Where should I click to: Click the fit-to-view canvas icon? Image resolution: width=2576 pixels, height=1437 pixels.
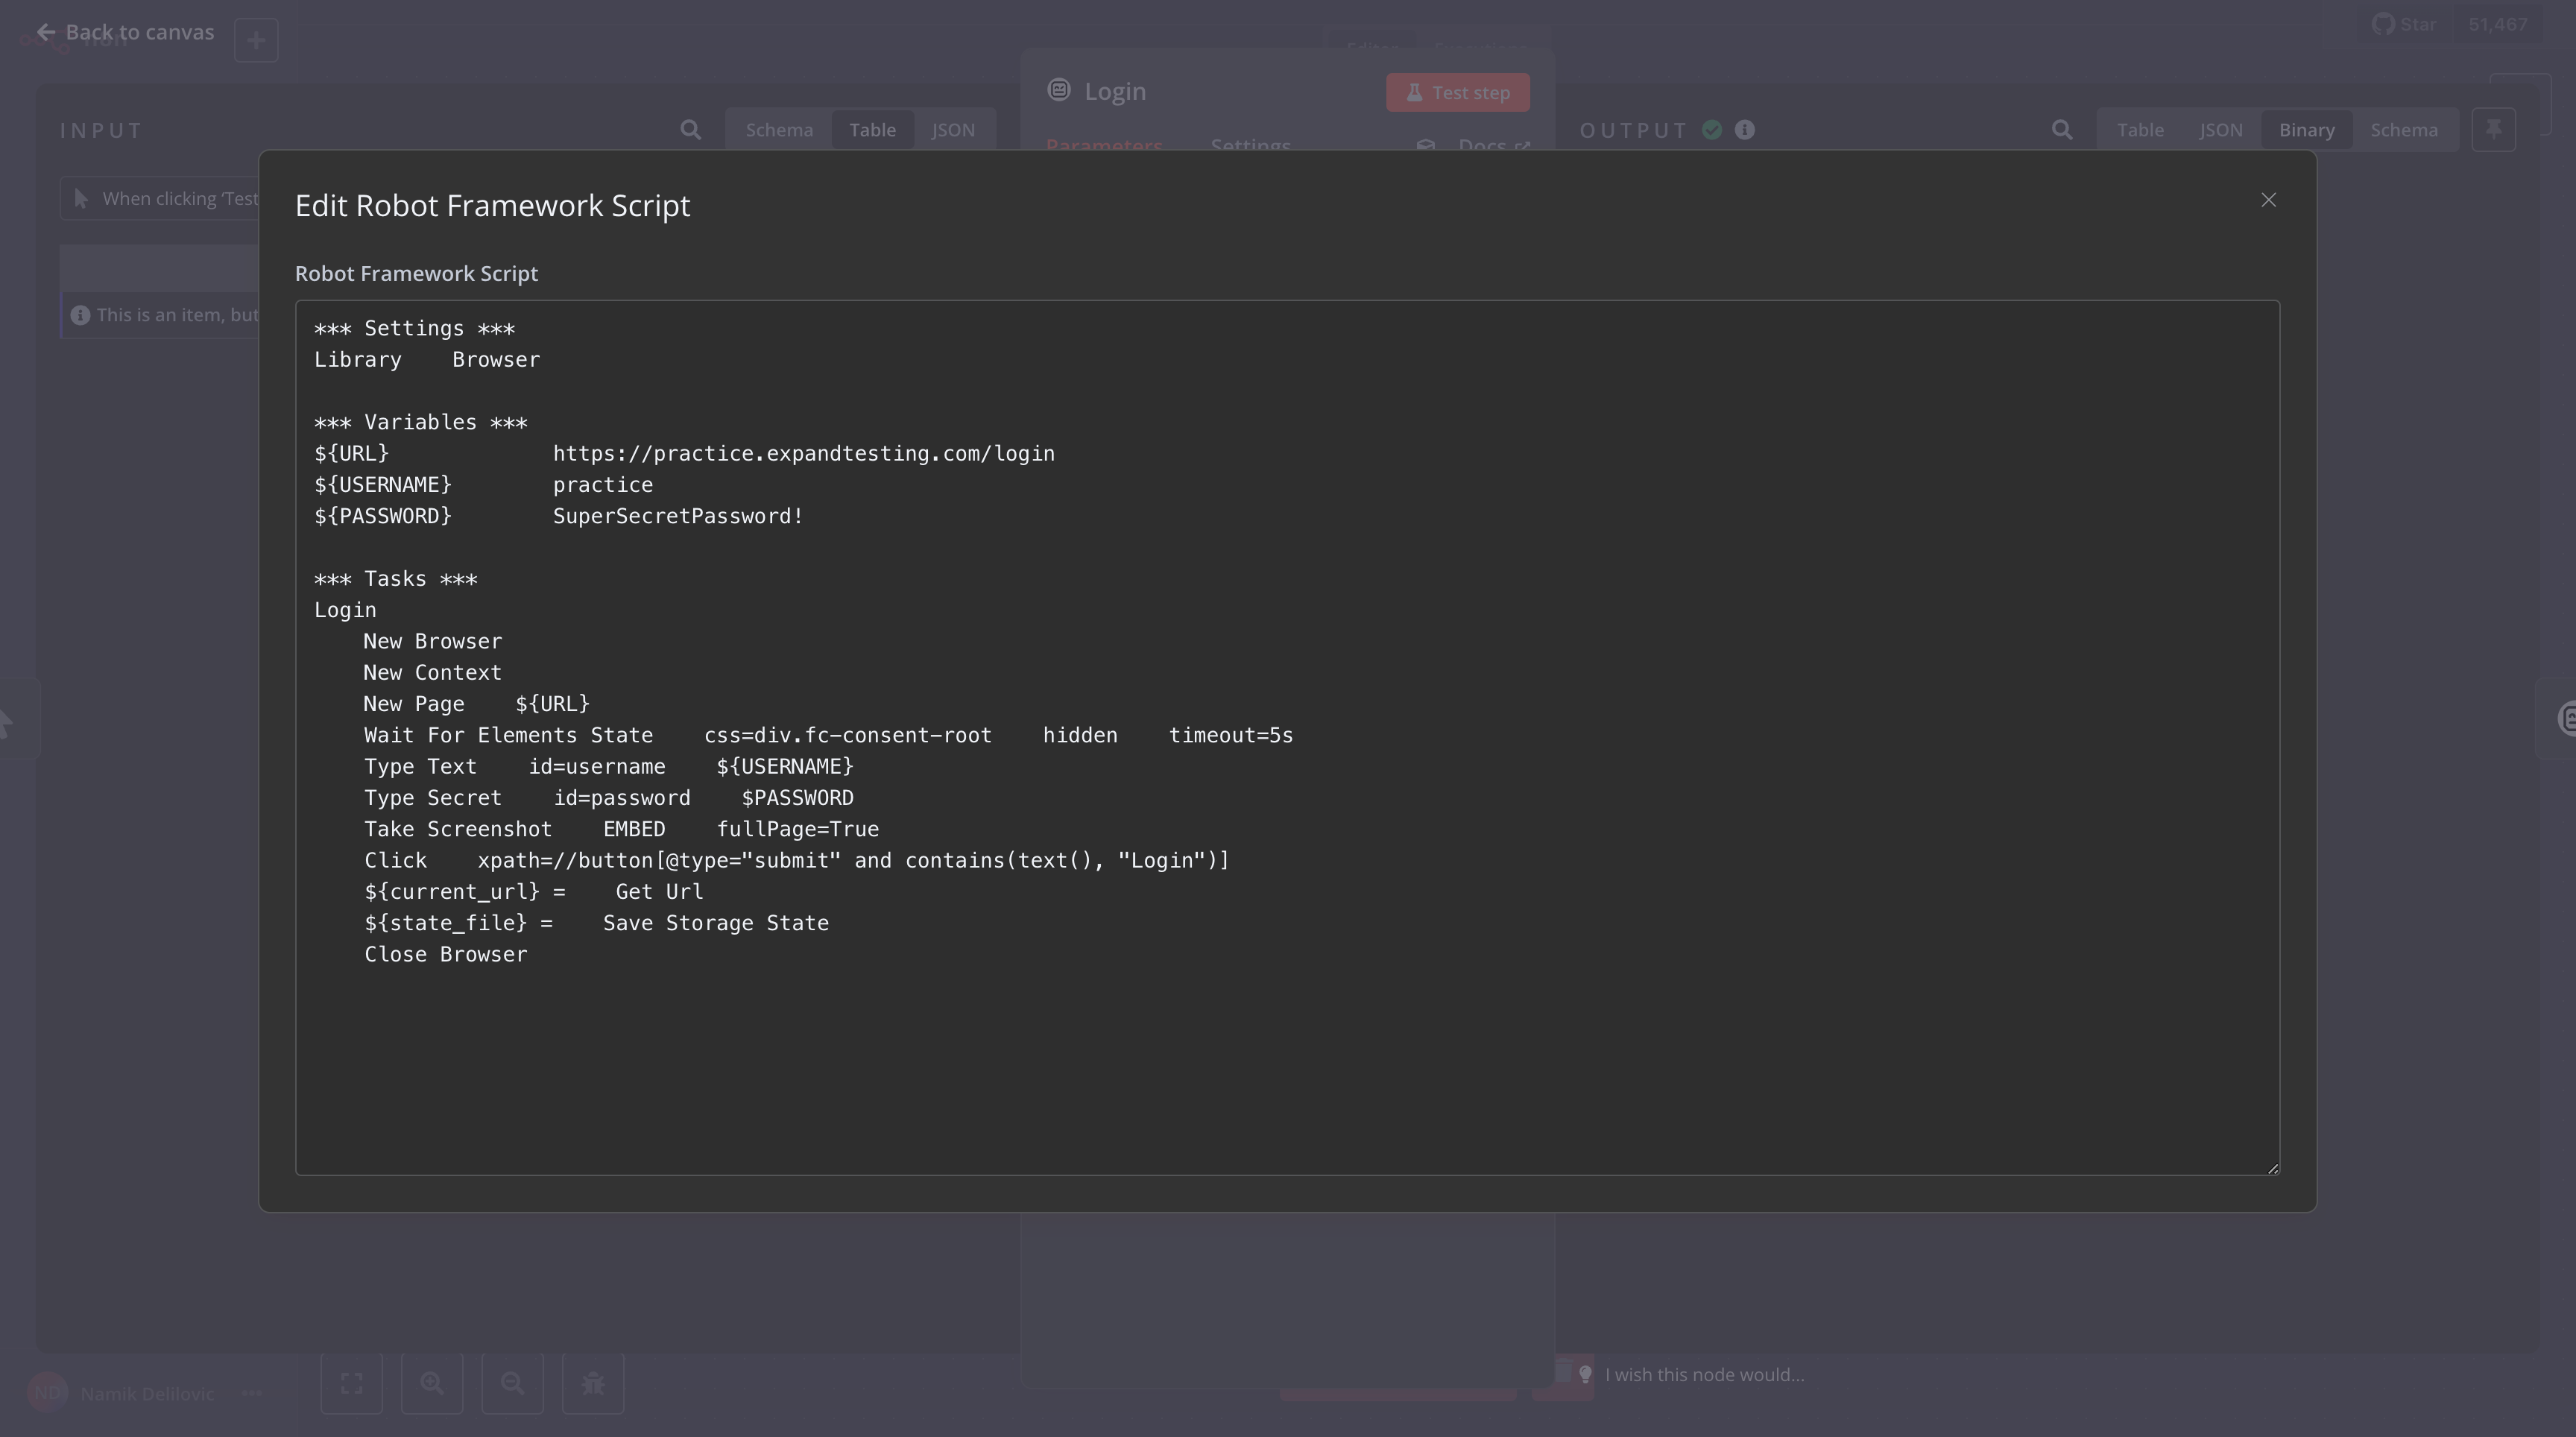(x=351, y=1383)
